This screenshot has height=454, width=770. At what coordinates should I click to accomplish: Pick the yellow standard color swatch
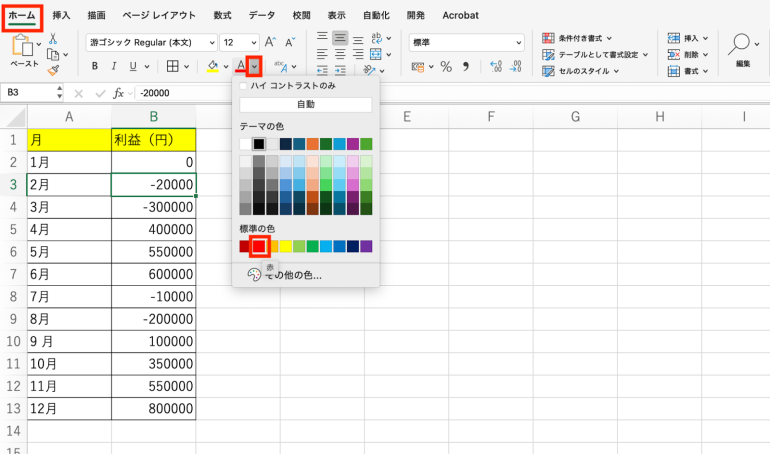(x=286, y=246)
